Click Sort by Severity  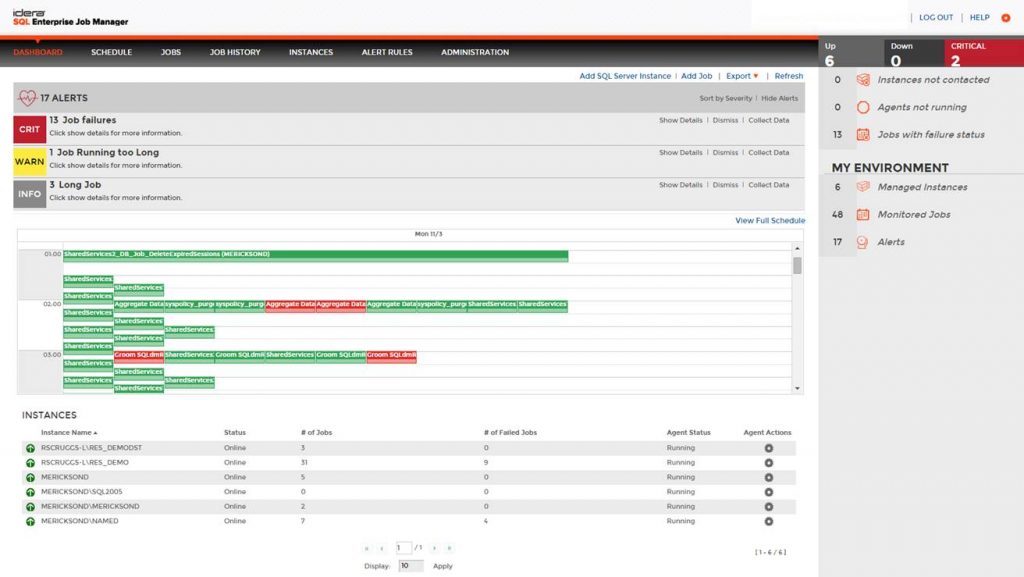click(726, 99)
